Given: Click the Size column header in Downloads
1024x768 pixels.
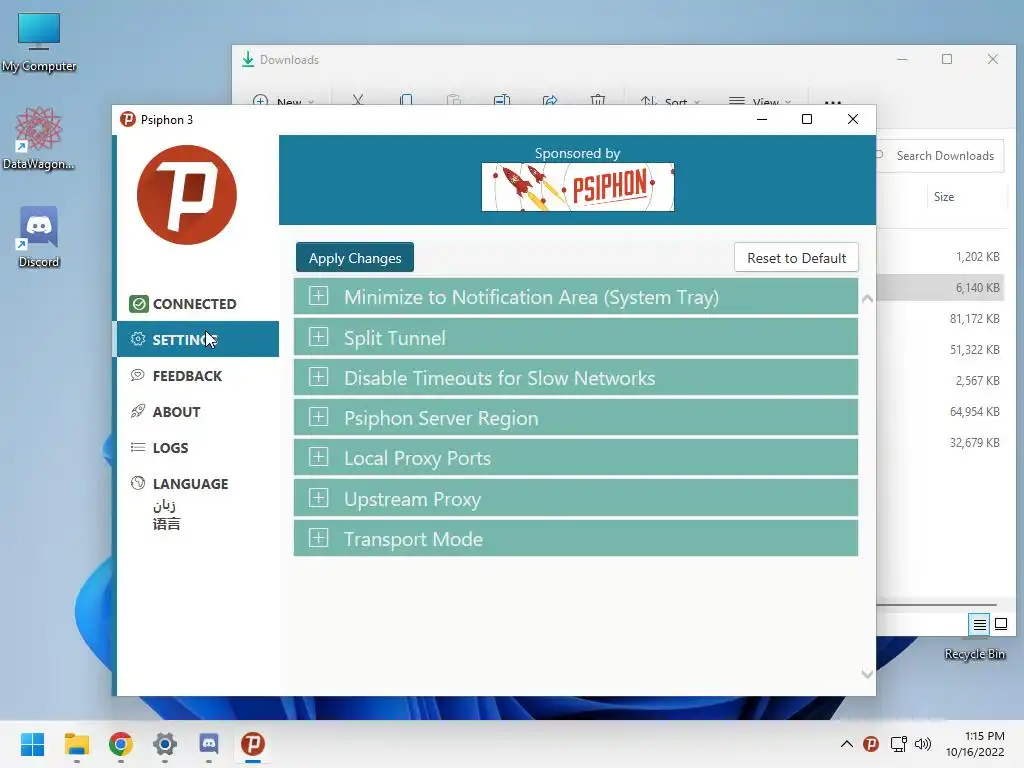Looking at the screenshot, I should pyautogui.click(x=944, y=197).
